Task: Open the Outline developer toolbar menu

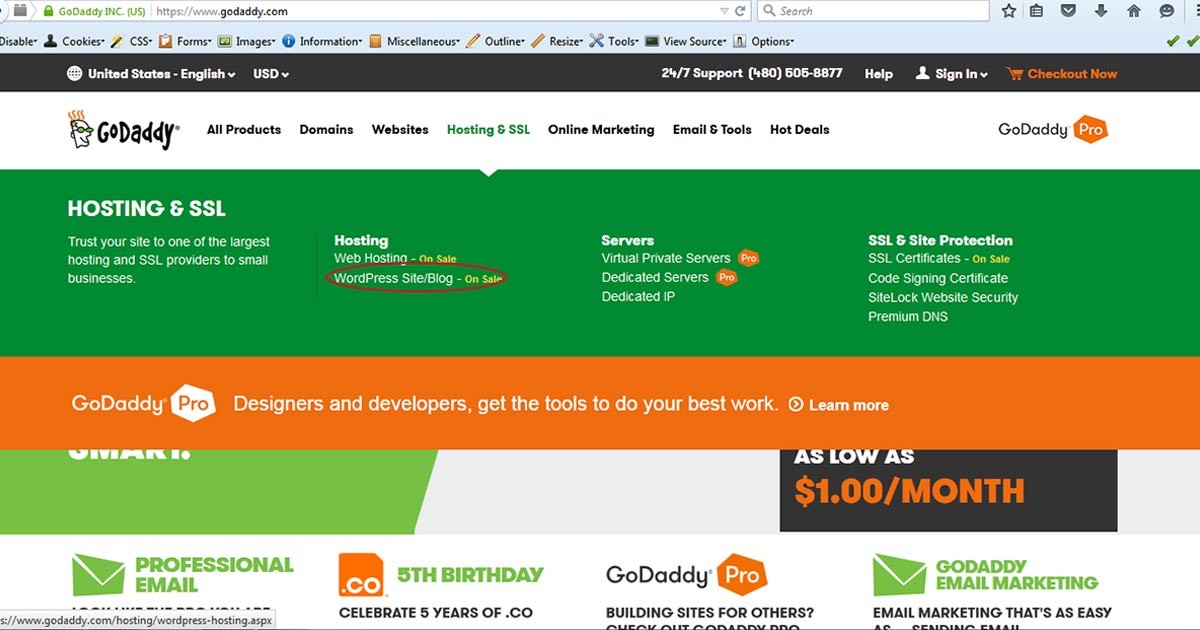Action: click(x=496, y=41)
